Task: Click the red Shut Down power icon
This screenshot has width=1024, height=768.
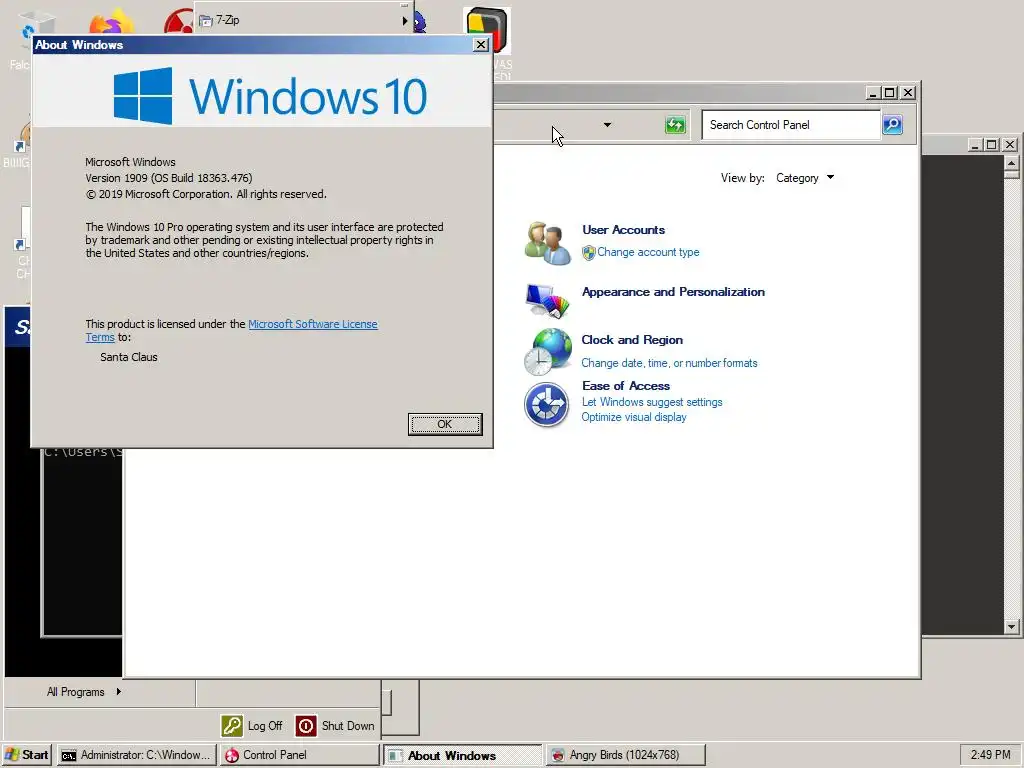Action: click(306, 726)
